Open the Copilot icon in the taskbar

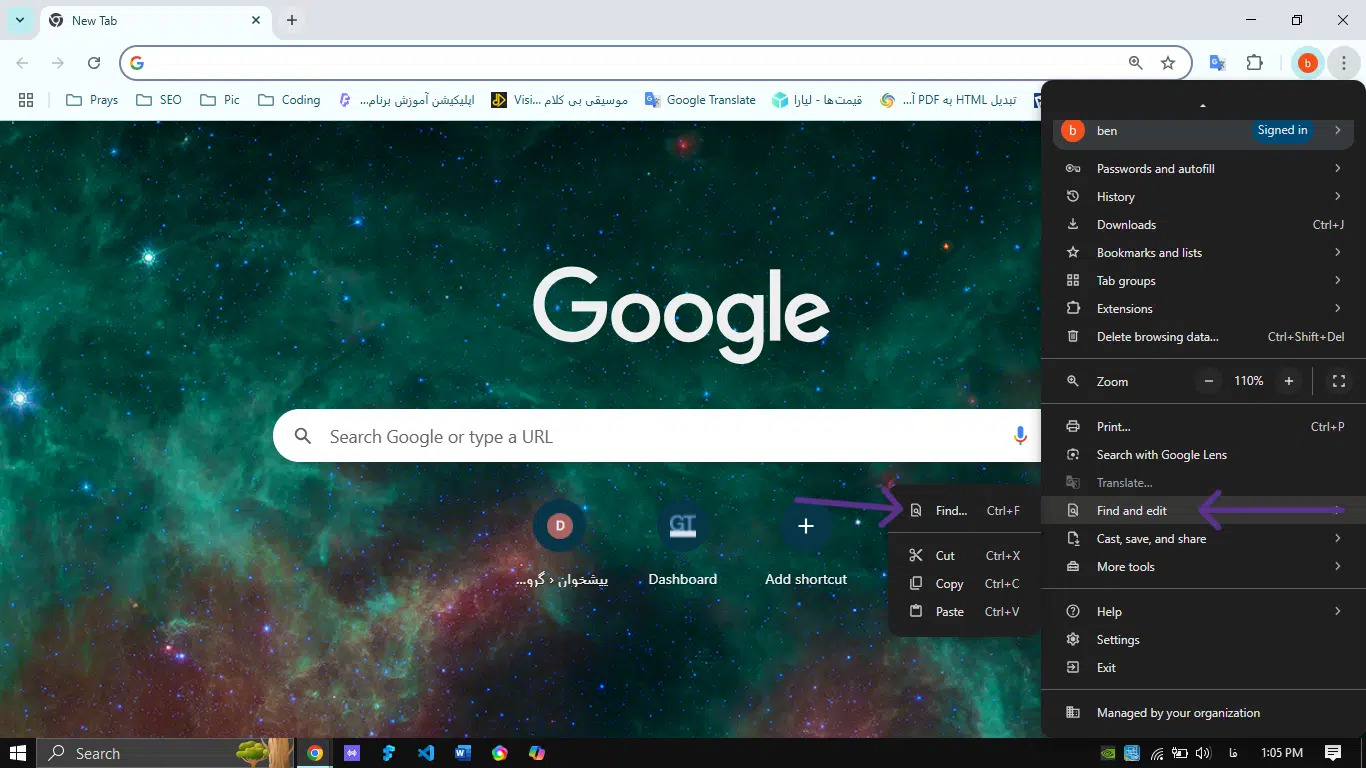[537, 753]
